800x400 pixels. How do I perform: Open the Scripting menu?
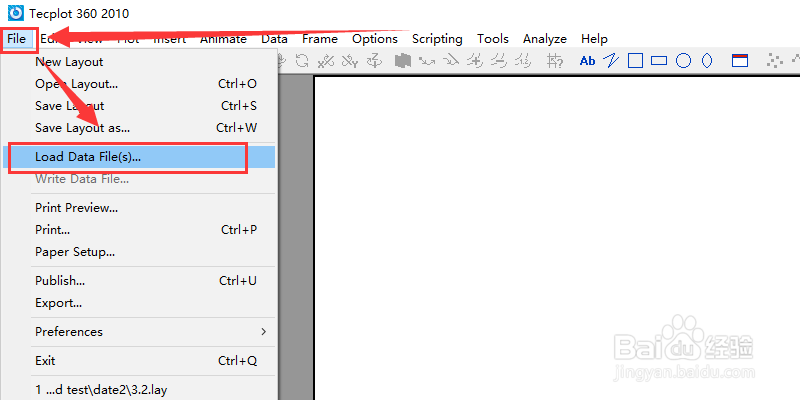(437, 39)
